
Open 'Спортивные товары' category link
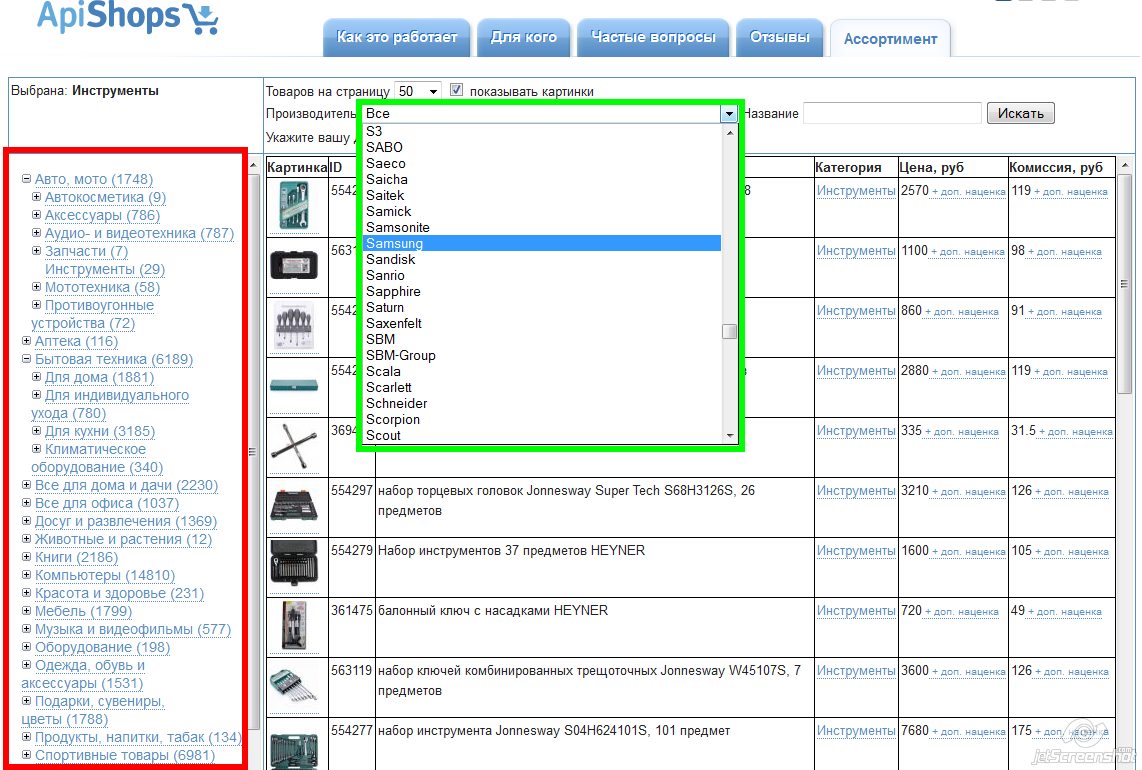(x=124, y=755)
